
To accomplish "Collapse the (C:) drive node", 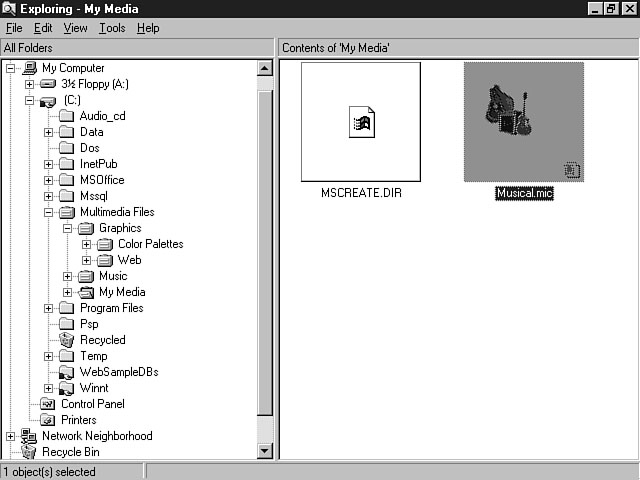I will (30, 100).
